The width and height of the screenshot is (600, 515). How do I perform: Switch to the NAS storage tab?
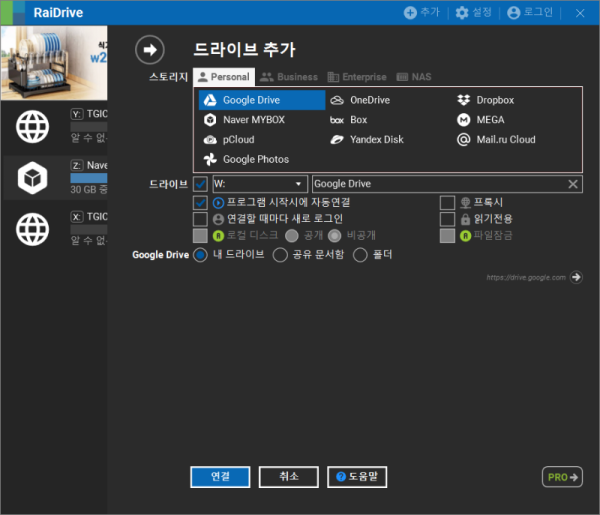414,77
